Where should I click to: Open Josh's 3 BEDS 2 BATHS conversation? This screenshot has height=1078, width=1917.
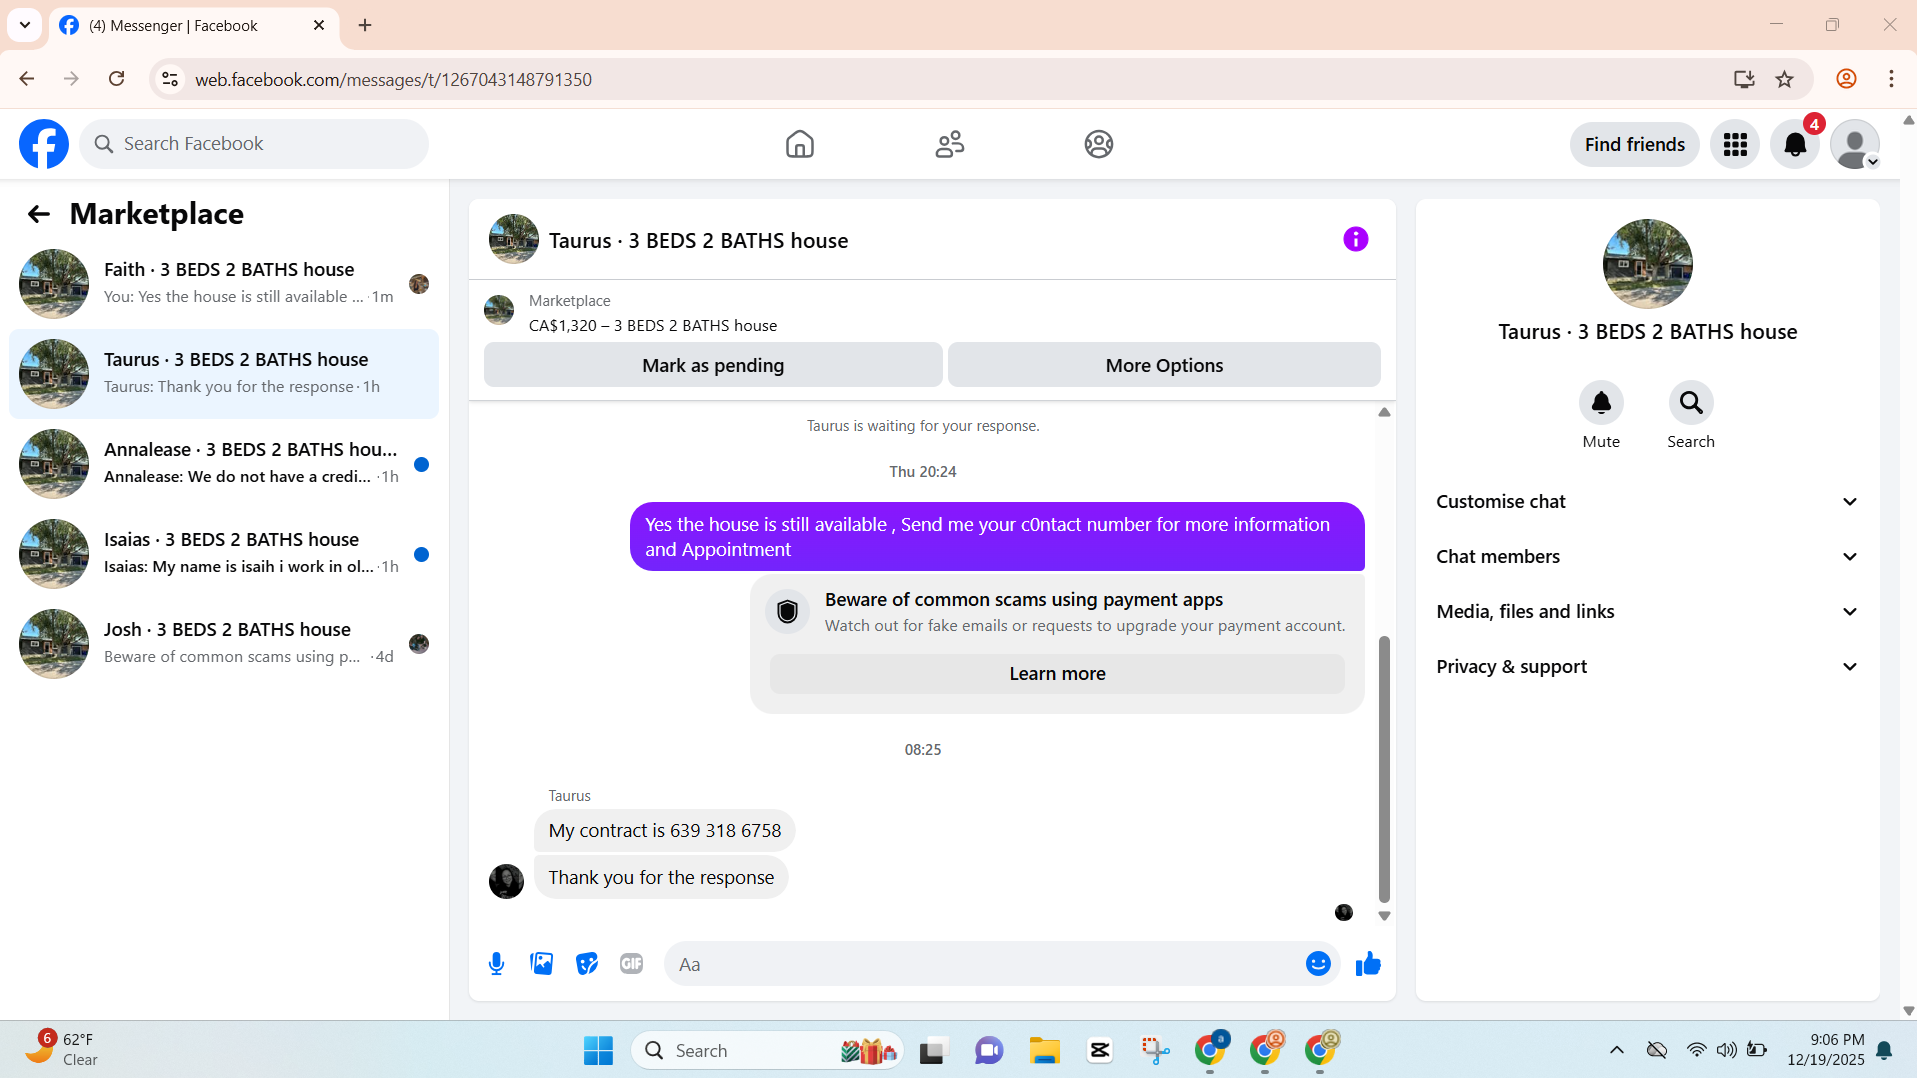[224, 644]
